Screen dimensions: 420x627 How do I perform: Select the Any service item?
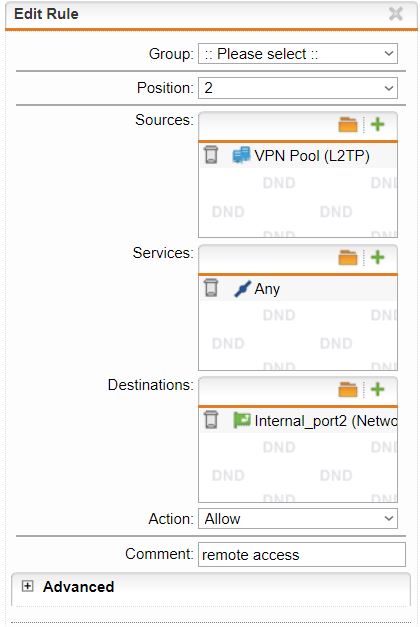click(267, 289)
